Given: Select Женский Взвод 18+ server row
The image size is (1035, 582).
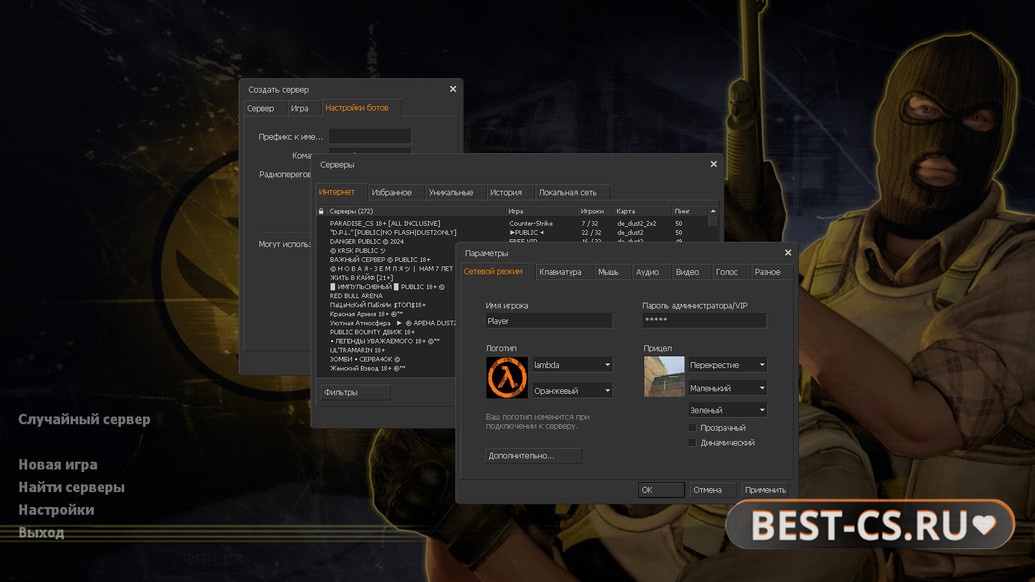Looking at the screenshot, I should pos(387,368).
